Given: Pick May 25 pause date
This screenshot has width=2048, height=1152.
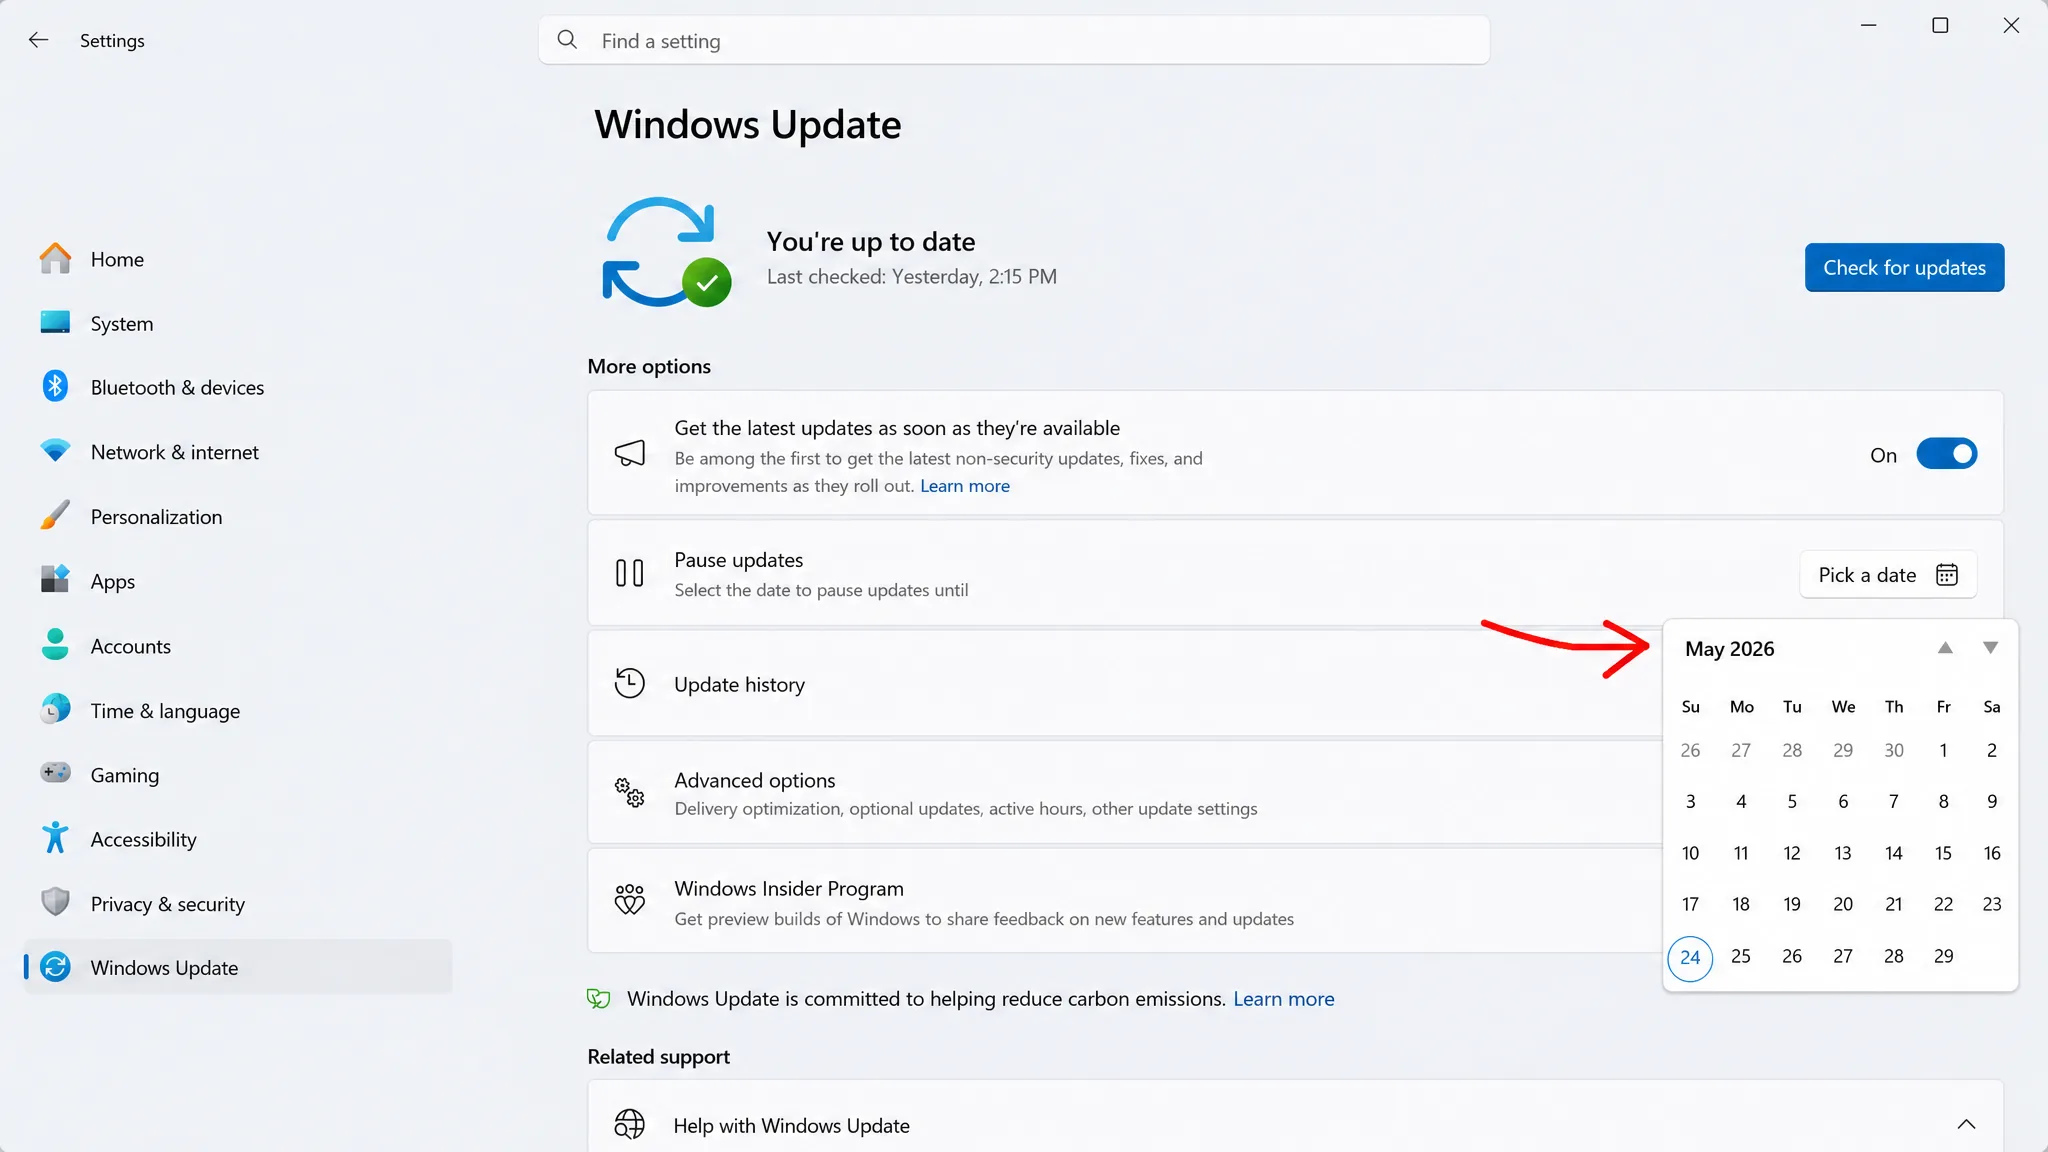Looking at the screenshot, I should click(1741, 956).
